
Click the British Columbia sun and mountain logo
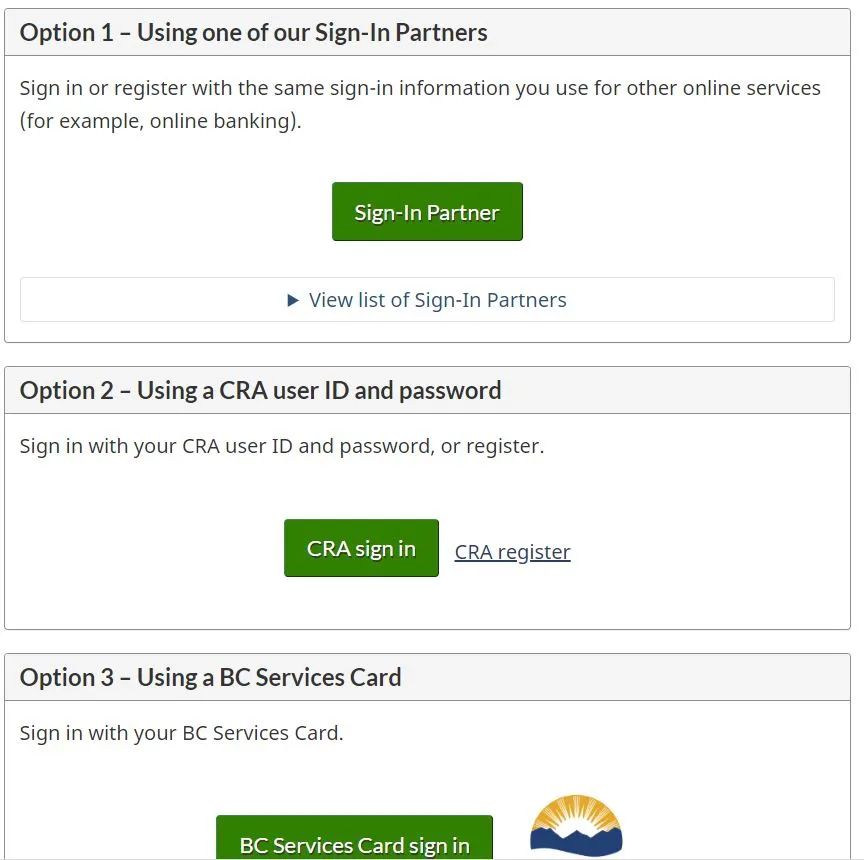click(x=576, y=825)
